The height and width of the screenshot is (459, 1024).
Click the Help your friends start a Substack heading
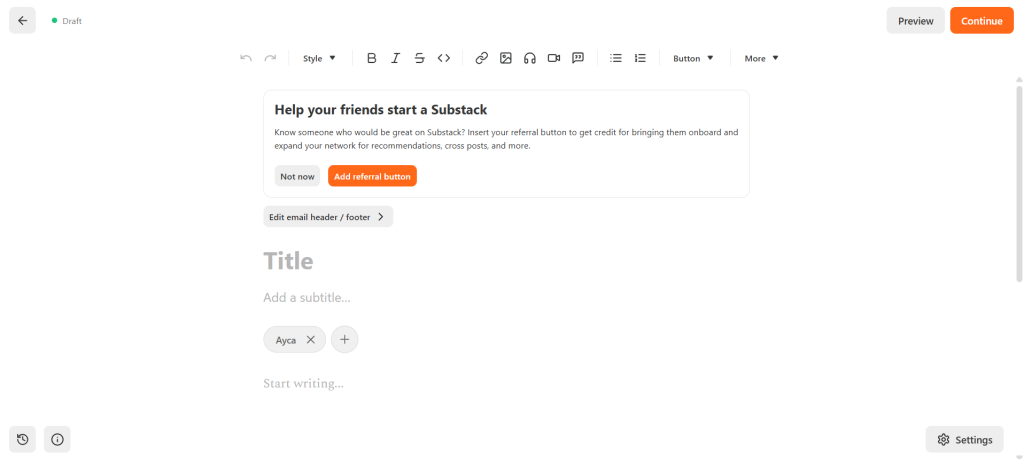(x=381, y=110)
